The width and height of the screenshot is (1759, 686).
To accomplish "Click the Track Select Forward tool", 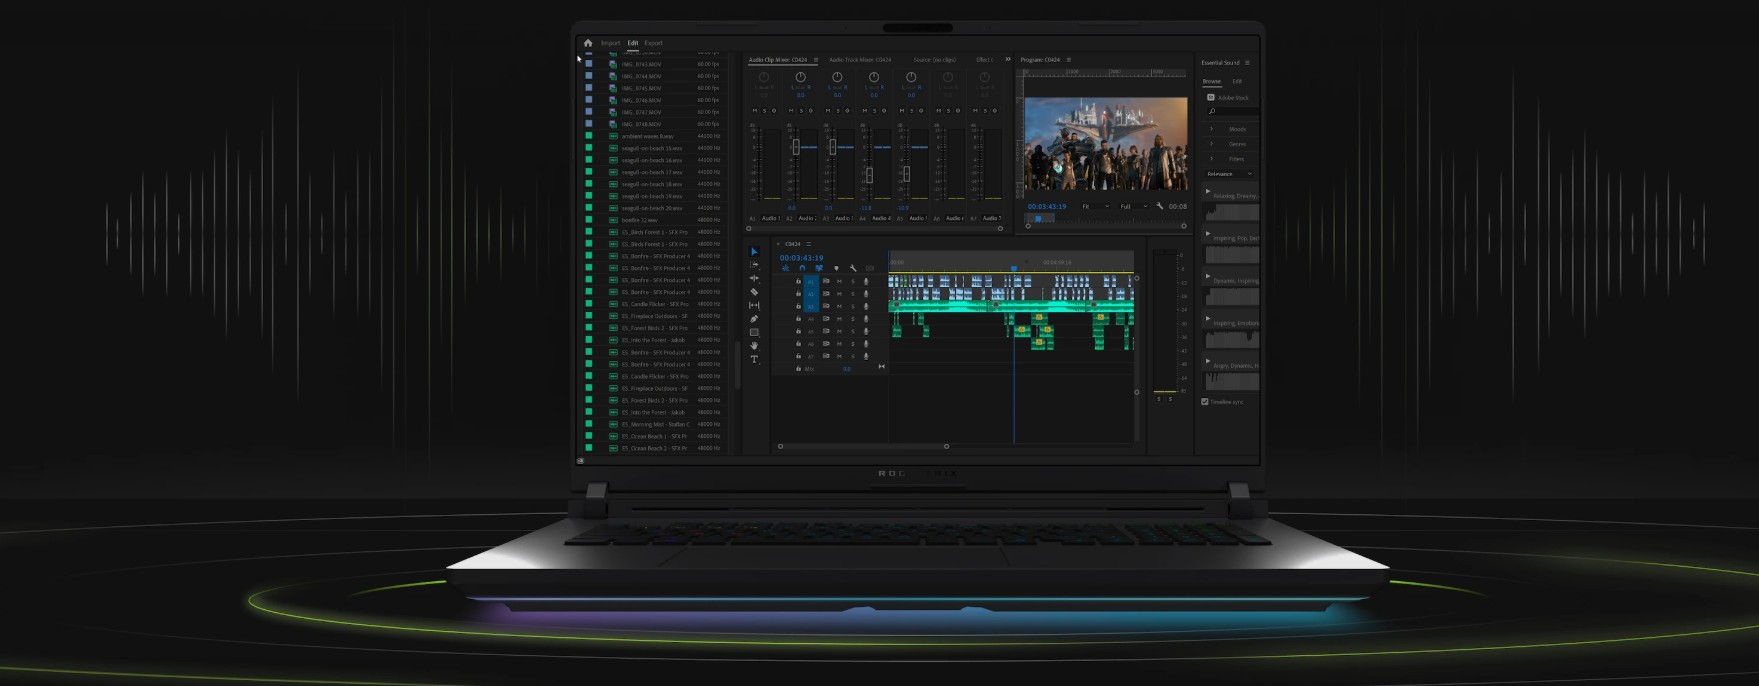I will 754,265.
